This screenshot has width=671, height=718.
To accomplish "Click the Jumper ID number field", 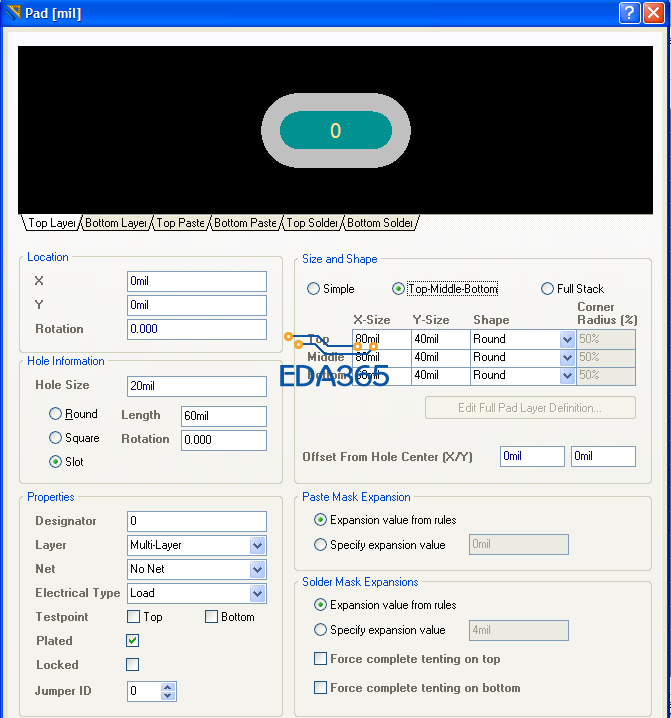I will 144,691.
